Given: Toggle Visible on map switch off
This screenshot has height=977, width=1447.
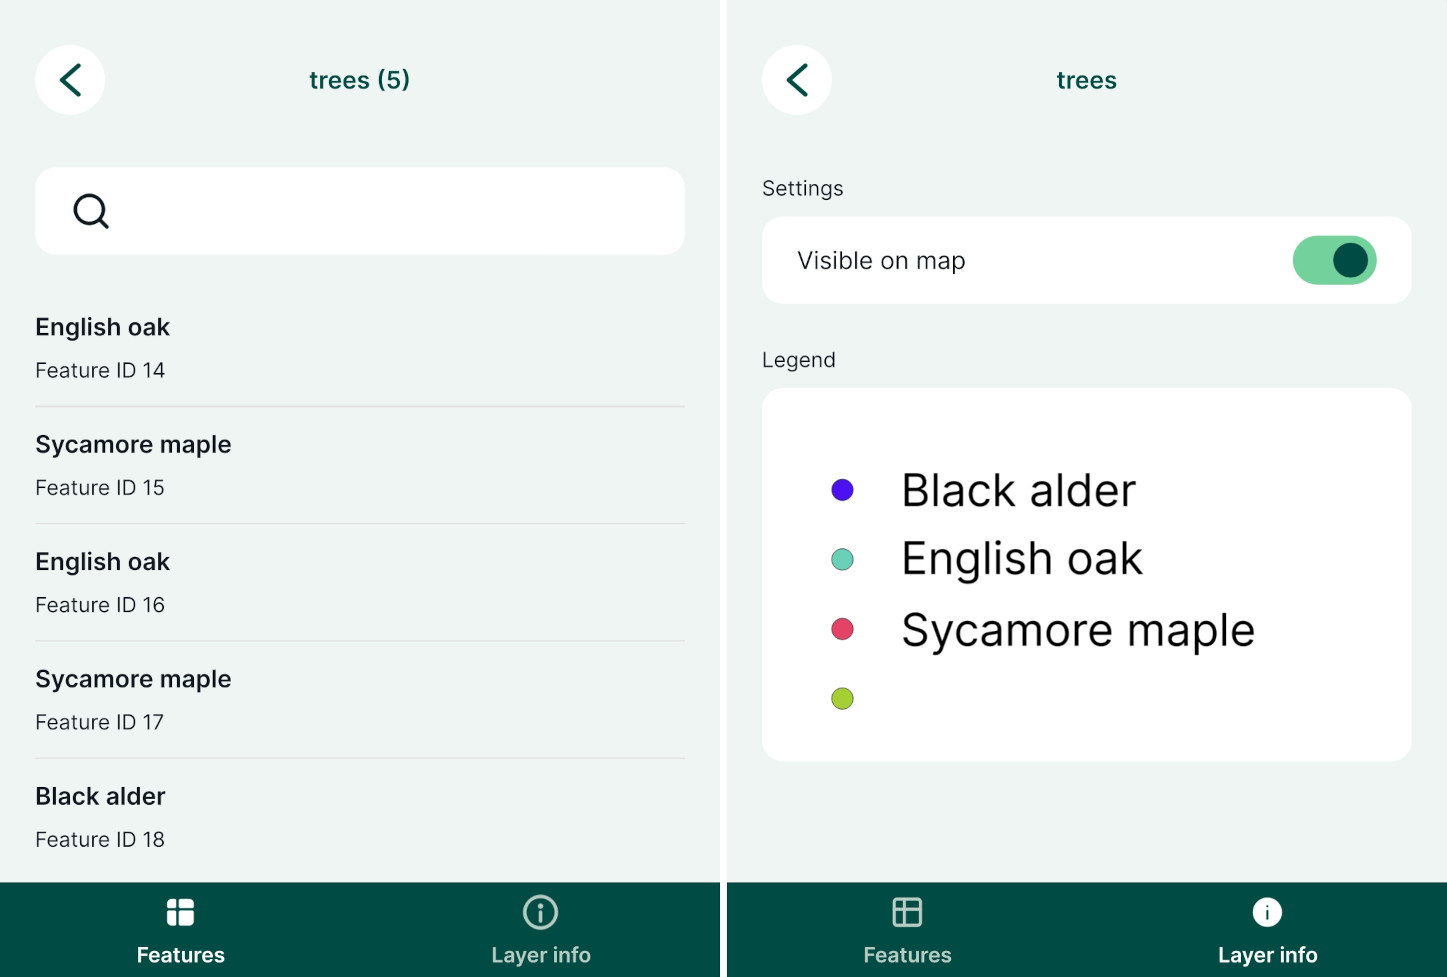Looking at the screenshot, I should pos(1334,260).
